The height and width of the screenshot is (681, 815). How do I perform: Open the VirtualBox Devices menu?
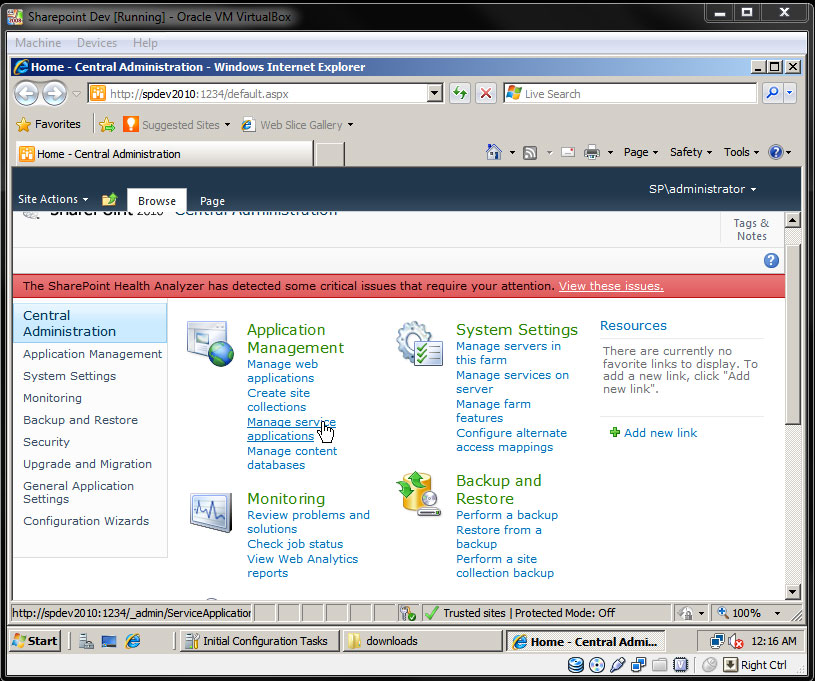97,43
